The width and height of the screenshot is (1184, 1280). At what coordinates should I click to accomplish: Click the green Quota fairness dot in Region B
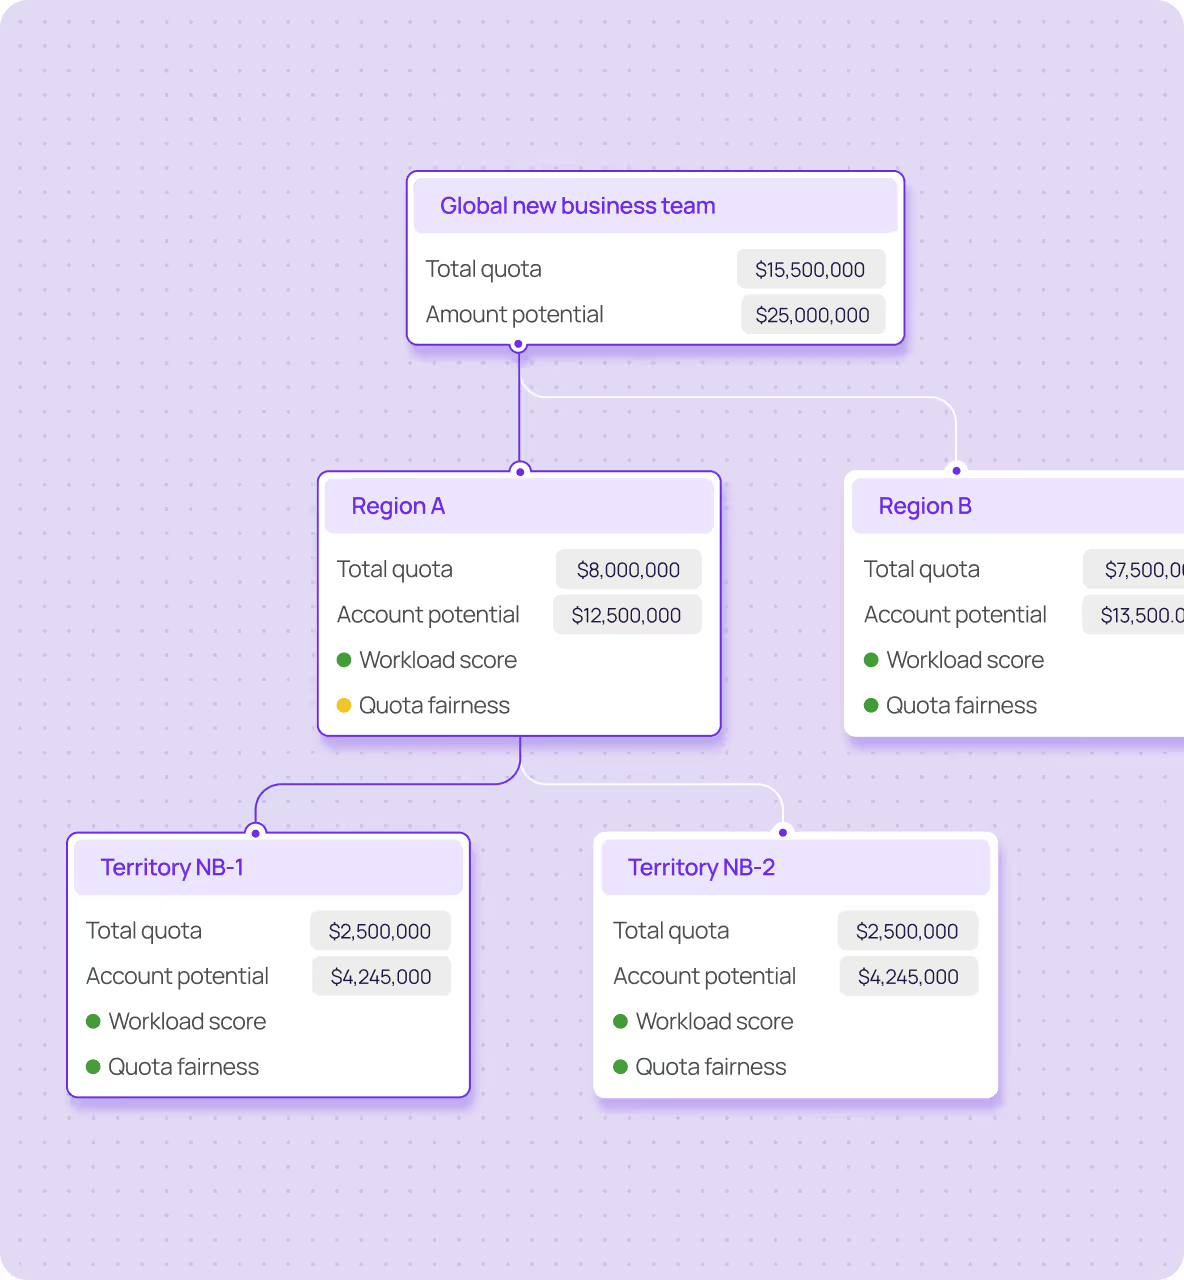point(871,705)
